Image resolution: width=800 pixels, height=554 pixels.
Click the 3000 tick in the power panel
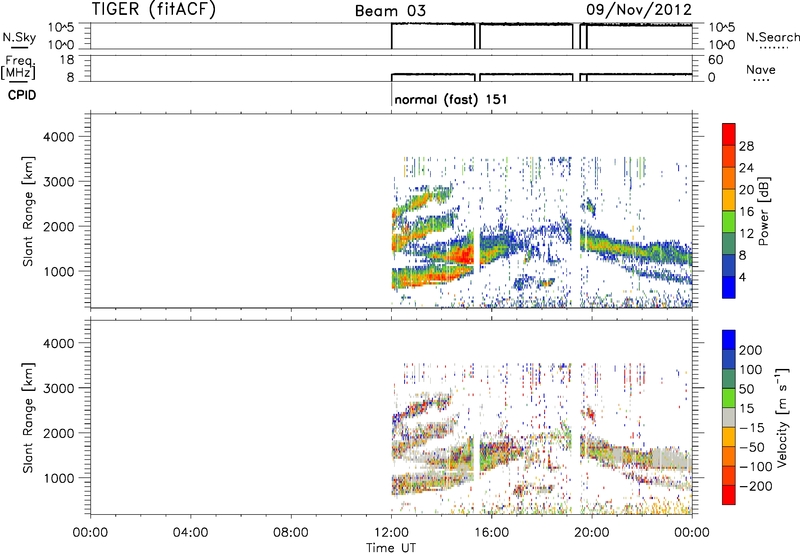(x=59, y=182)
